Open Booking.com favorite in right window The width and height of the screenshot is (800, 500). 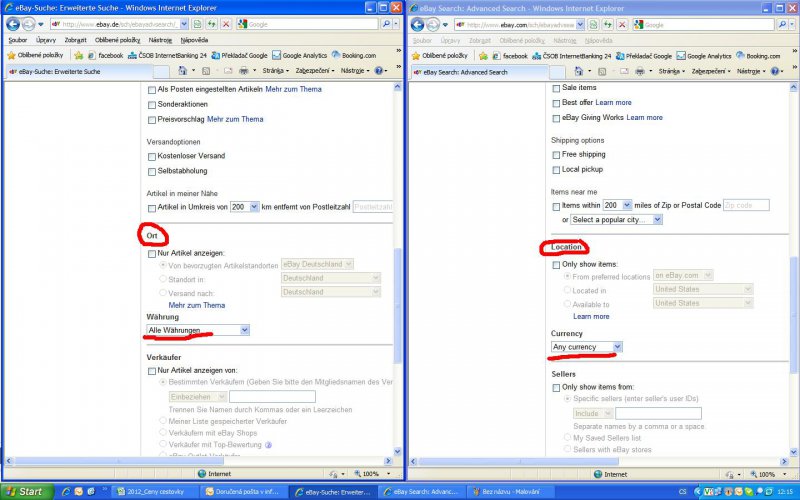click(x=758, y=56)
